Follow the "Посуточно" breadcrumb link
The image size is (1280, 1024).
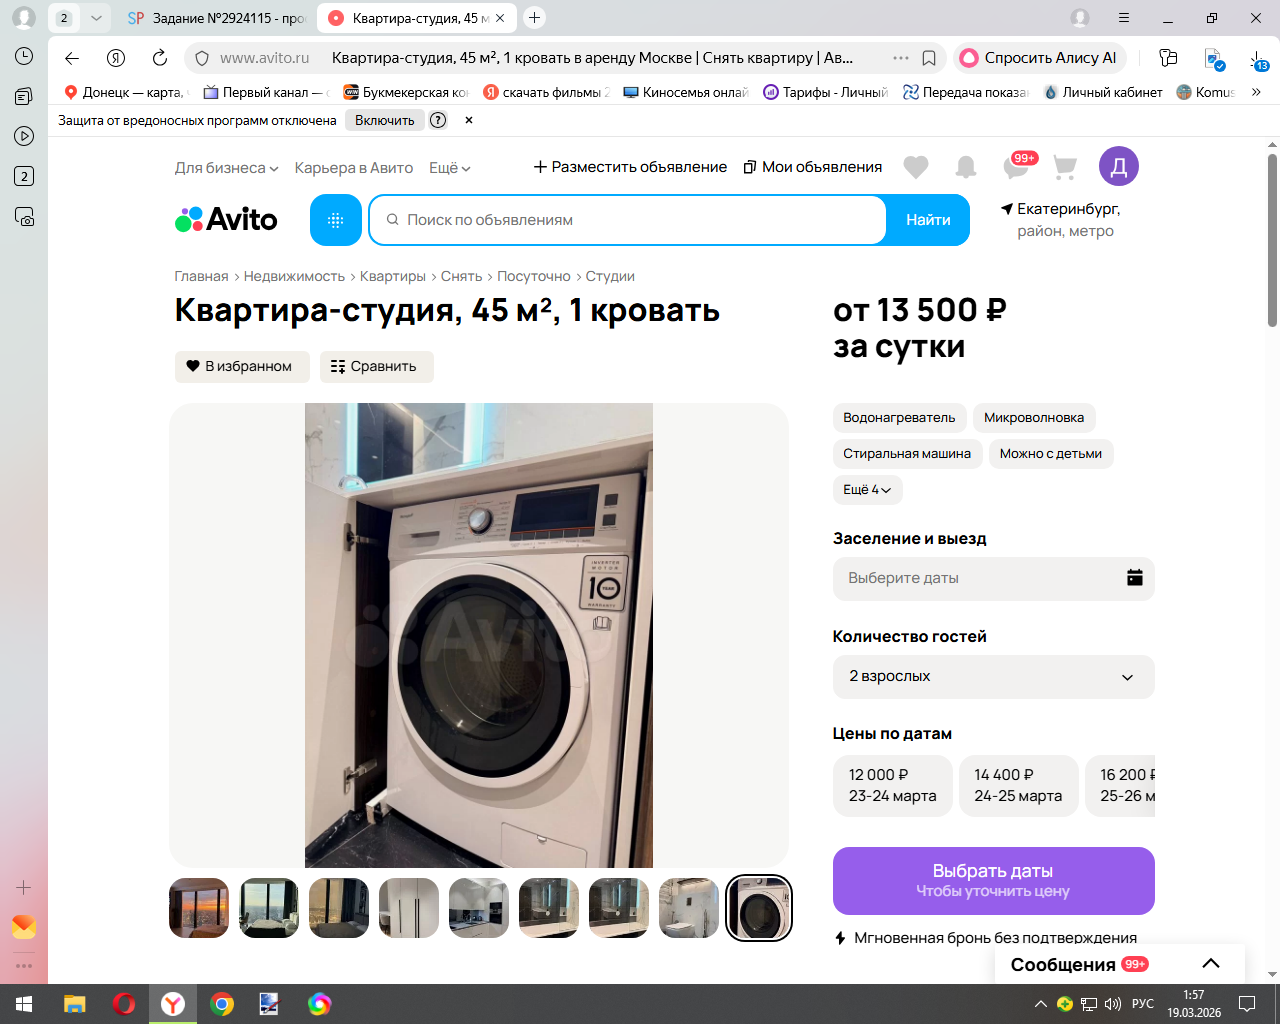click(533, 276)
